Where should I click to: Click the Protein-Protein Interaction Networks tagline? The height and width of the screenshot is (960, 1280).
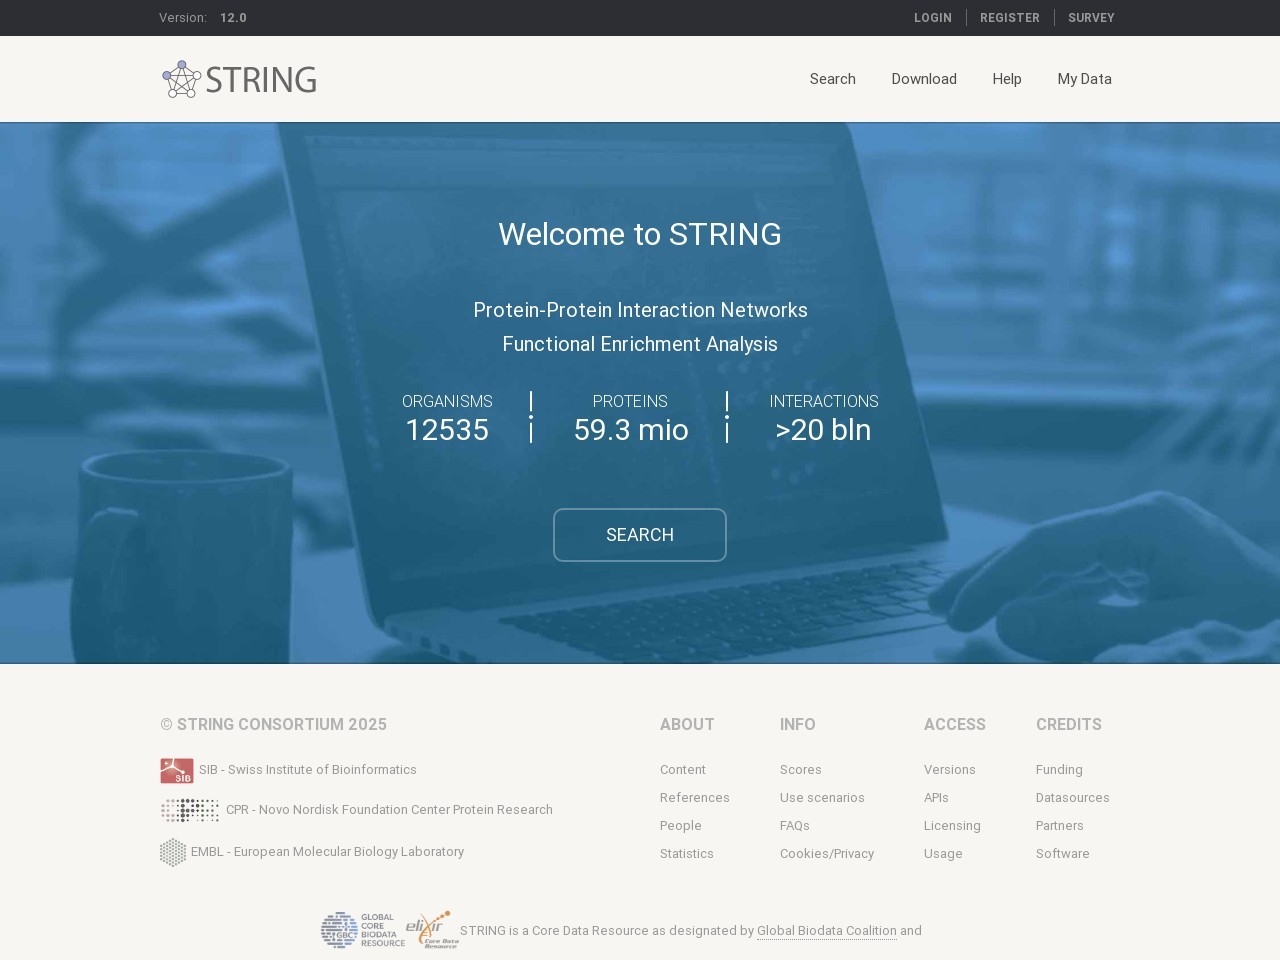click(640, 310)
